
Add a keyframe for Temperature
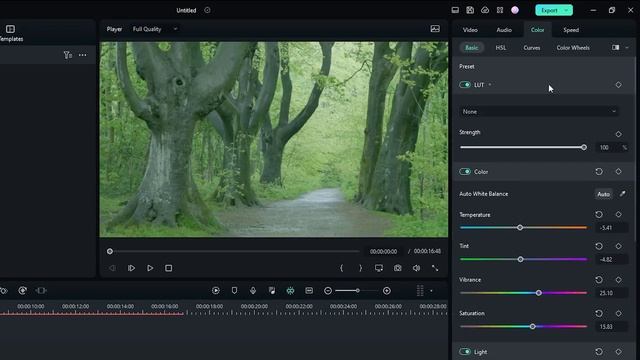(618, 214)
